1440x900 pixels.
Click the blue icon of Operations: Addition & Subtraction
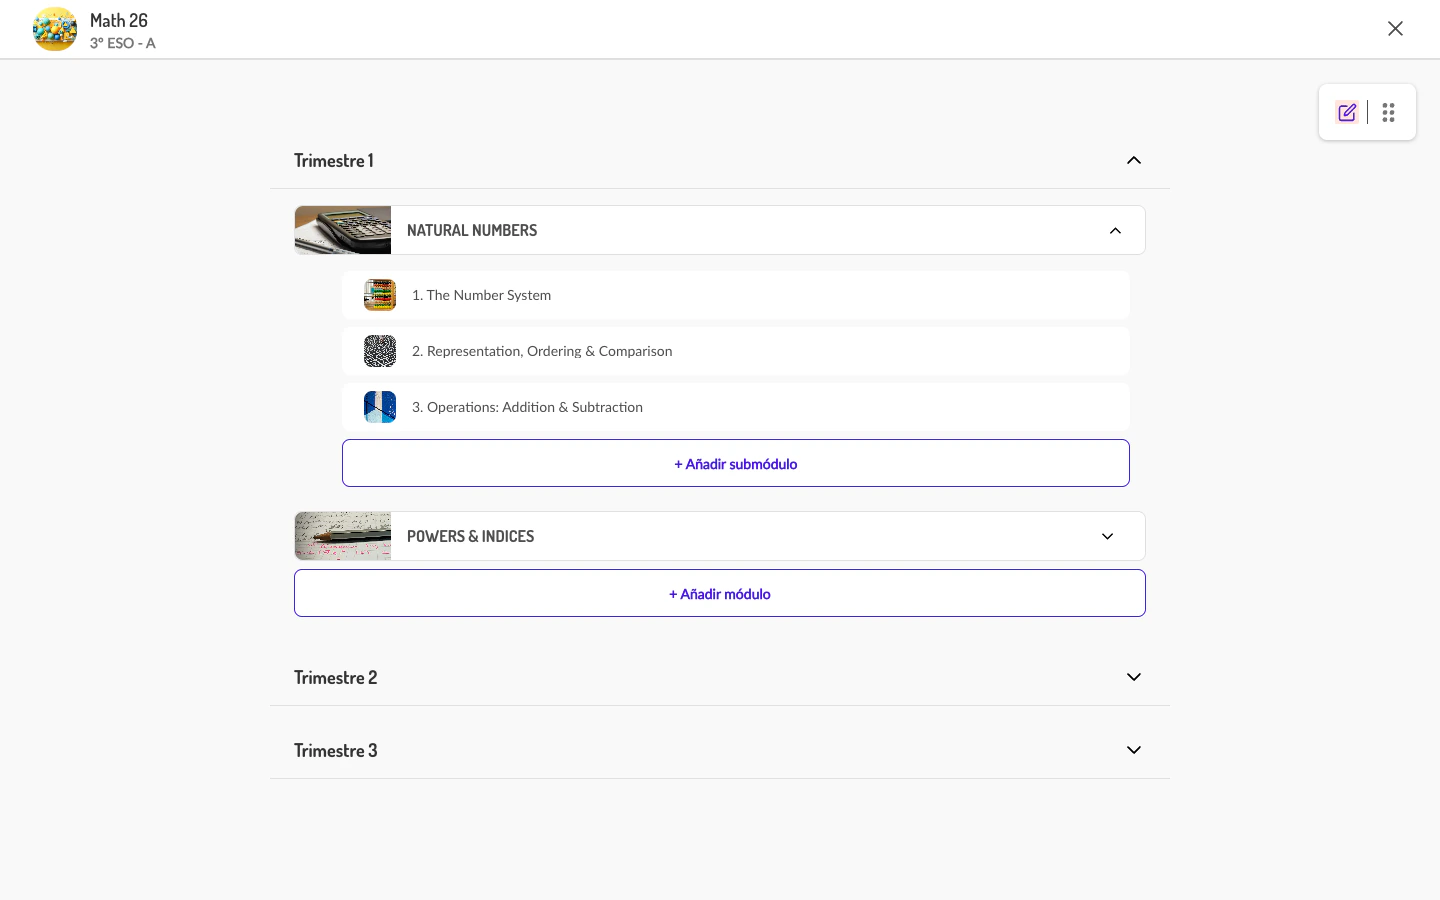point(380,407)
